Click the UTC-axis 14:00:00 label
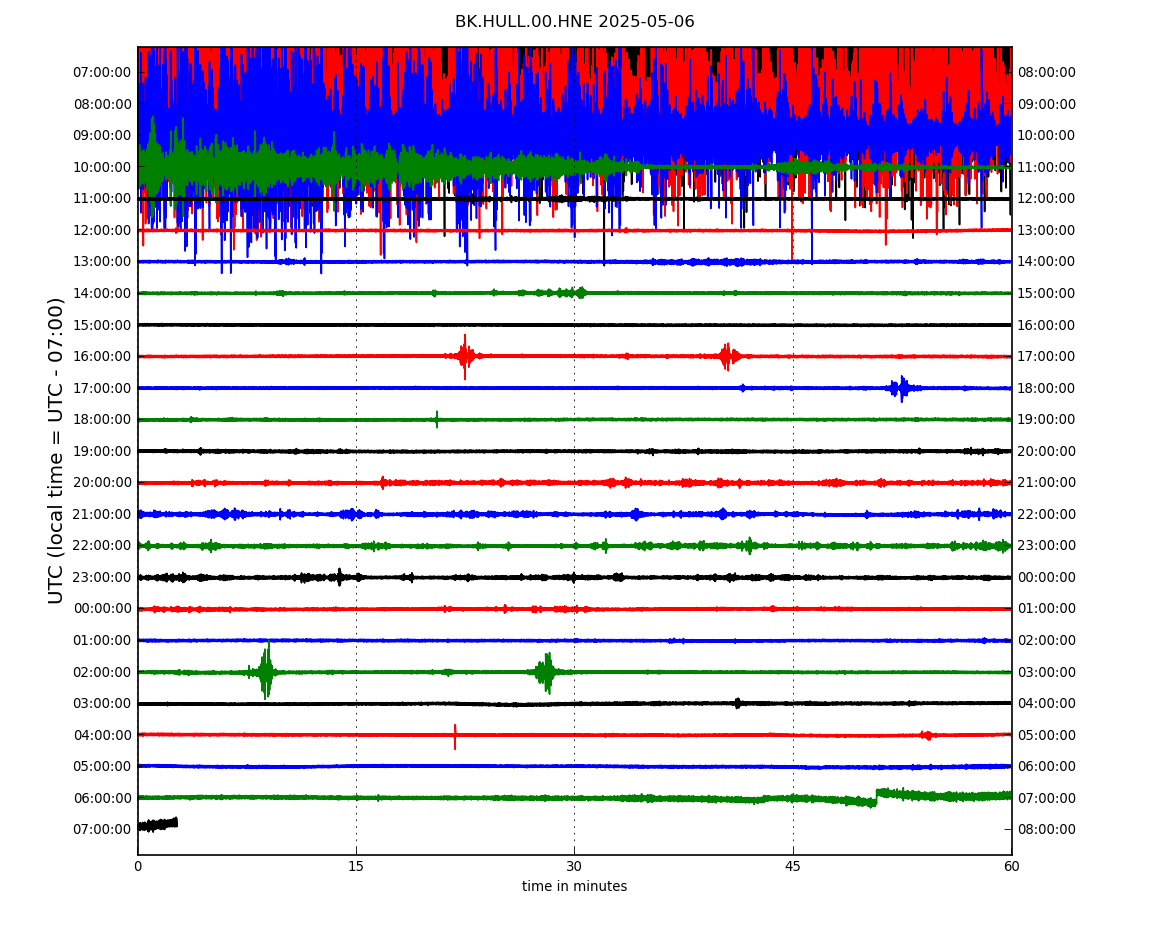The width and height of the screenshot is (1150, 950). click(x=102, y=293)
